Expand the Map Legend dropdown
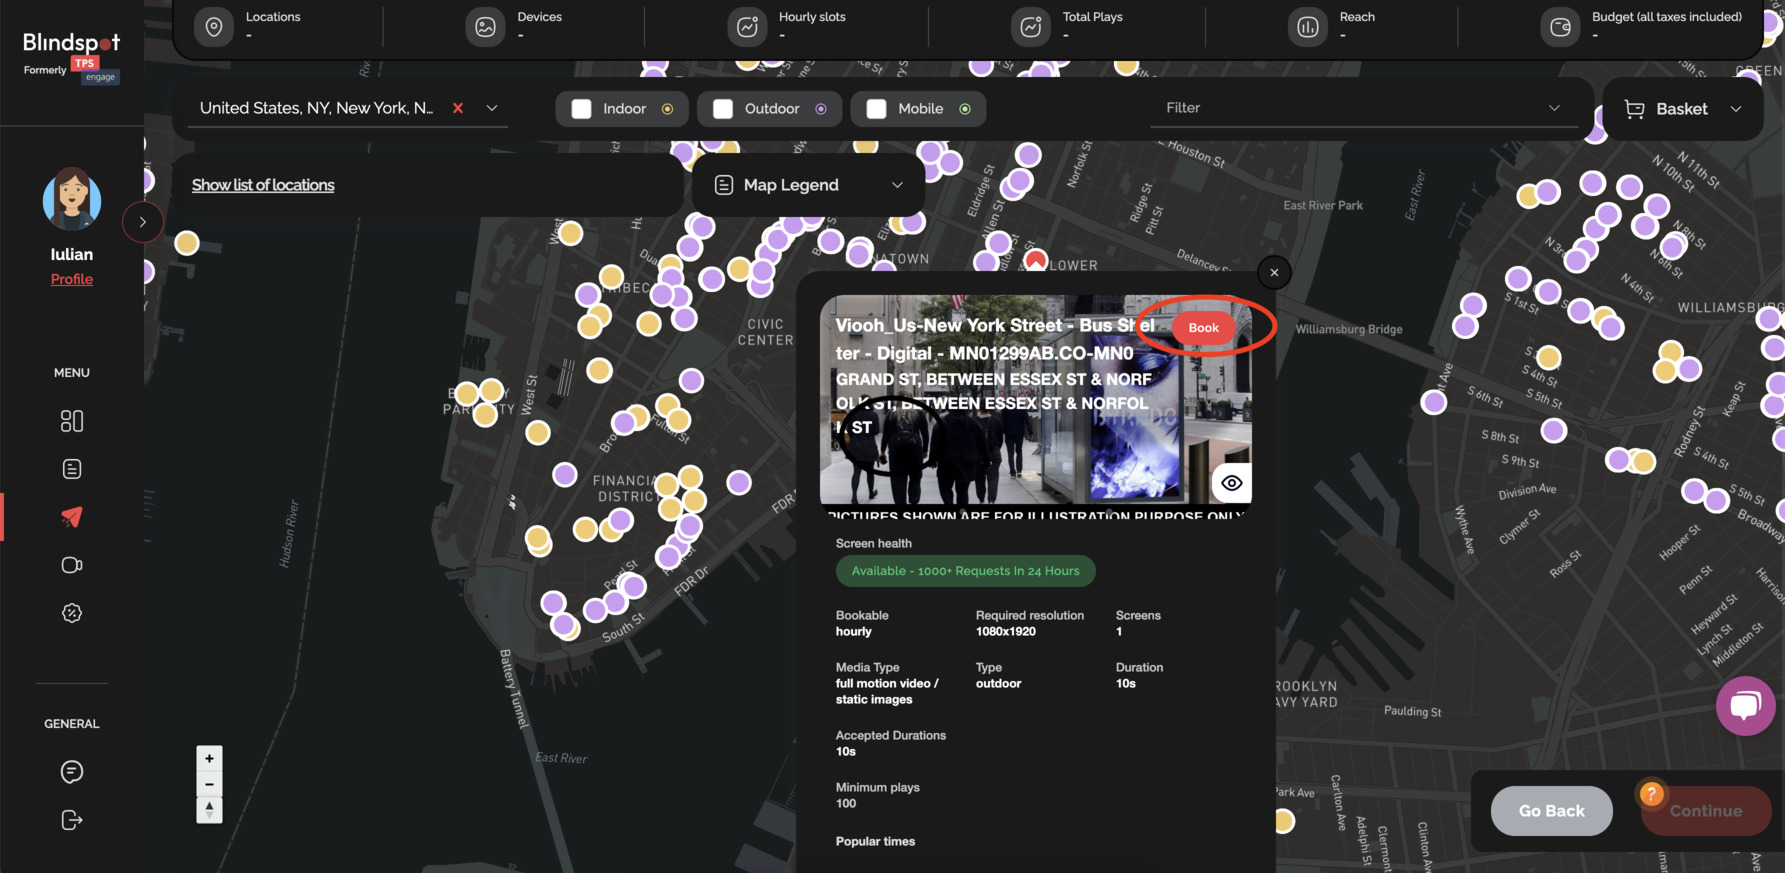This screenshot has height=873, width=1785. click(x=808, y=185)
